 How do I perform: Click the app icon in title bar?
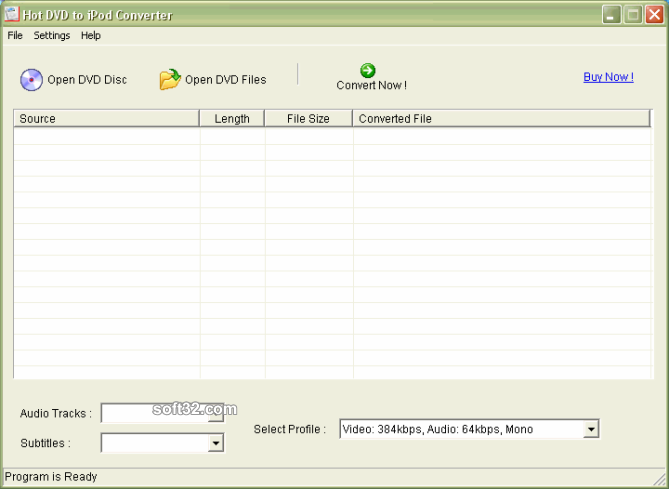point(12,14)
